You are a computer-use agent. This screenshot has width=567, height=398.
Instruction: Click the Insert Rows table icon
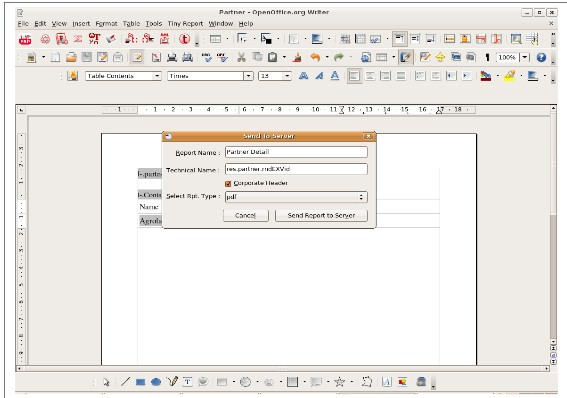pyautogui.click(x=449, y=39)
